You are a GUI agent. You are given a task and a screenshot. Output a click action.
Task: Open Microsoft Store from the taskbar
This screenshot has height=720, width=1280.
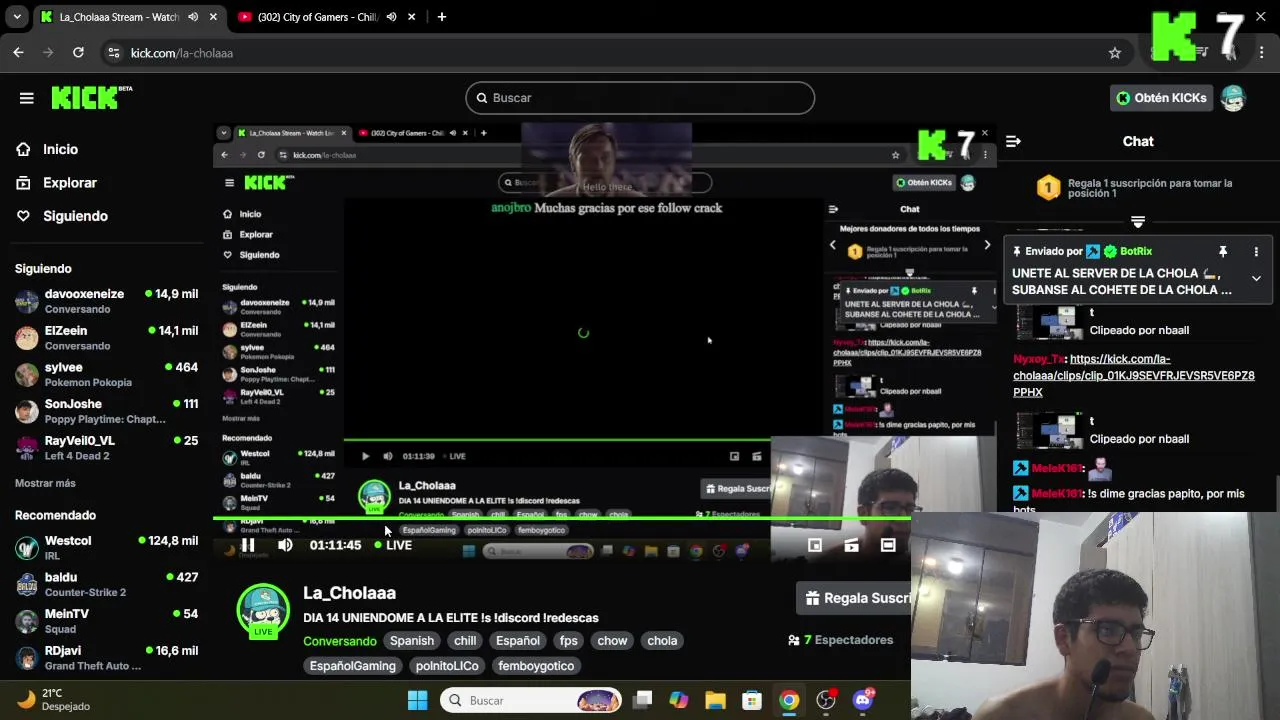coord(752,700)
